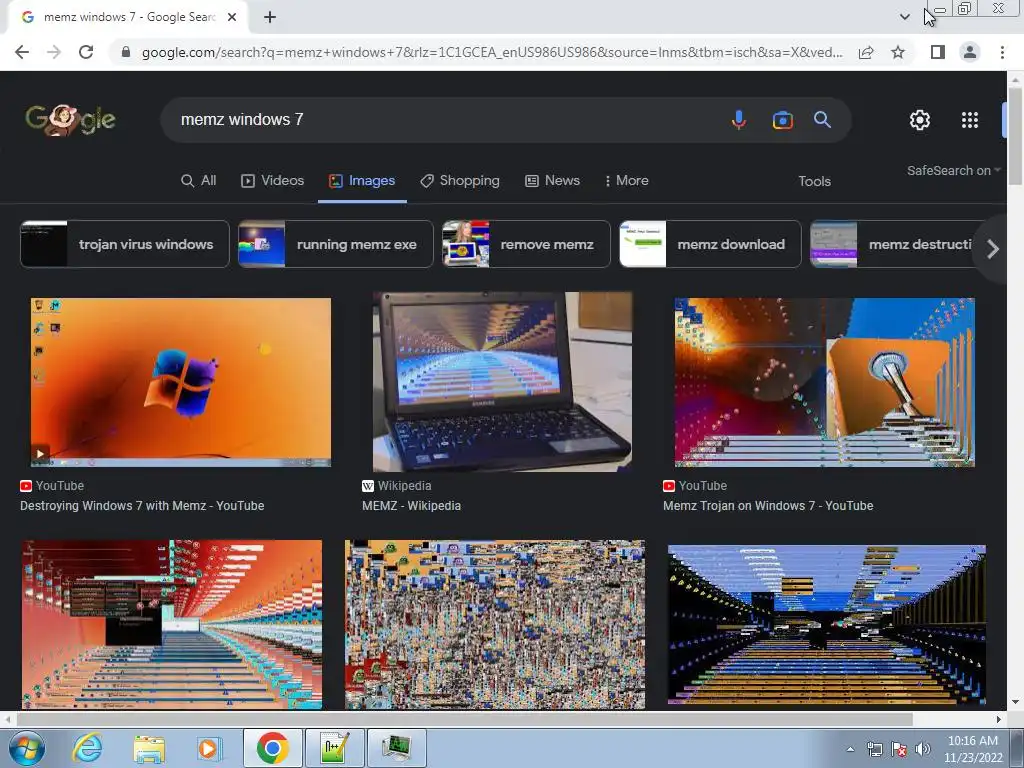This screenshot has width=1024, height=768.
Task: Open the dark blue tunnel thumbnail
Action: click(x=827, y=625)
